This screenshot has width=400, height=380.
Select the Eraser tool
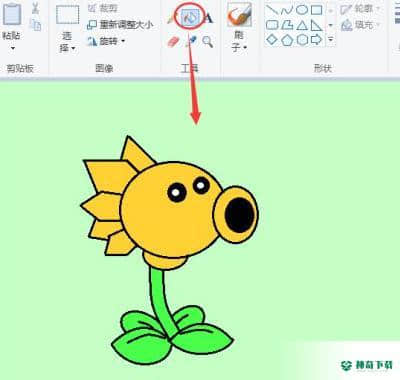[x=173, y=42]
